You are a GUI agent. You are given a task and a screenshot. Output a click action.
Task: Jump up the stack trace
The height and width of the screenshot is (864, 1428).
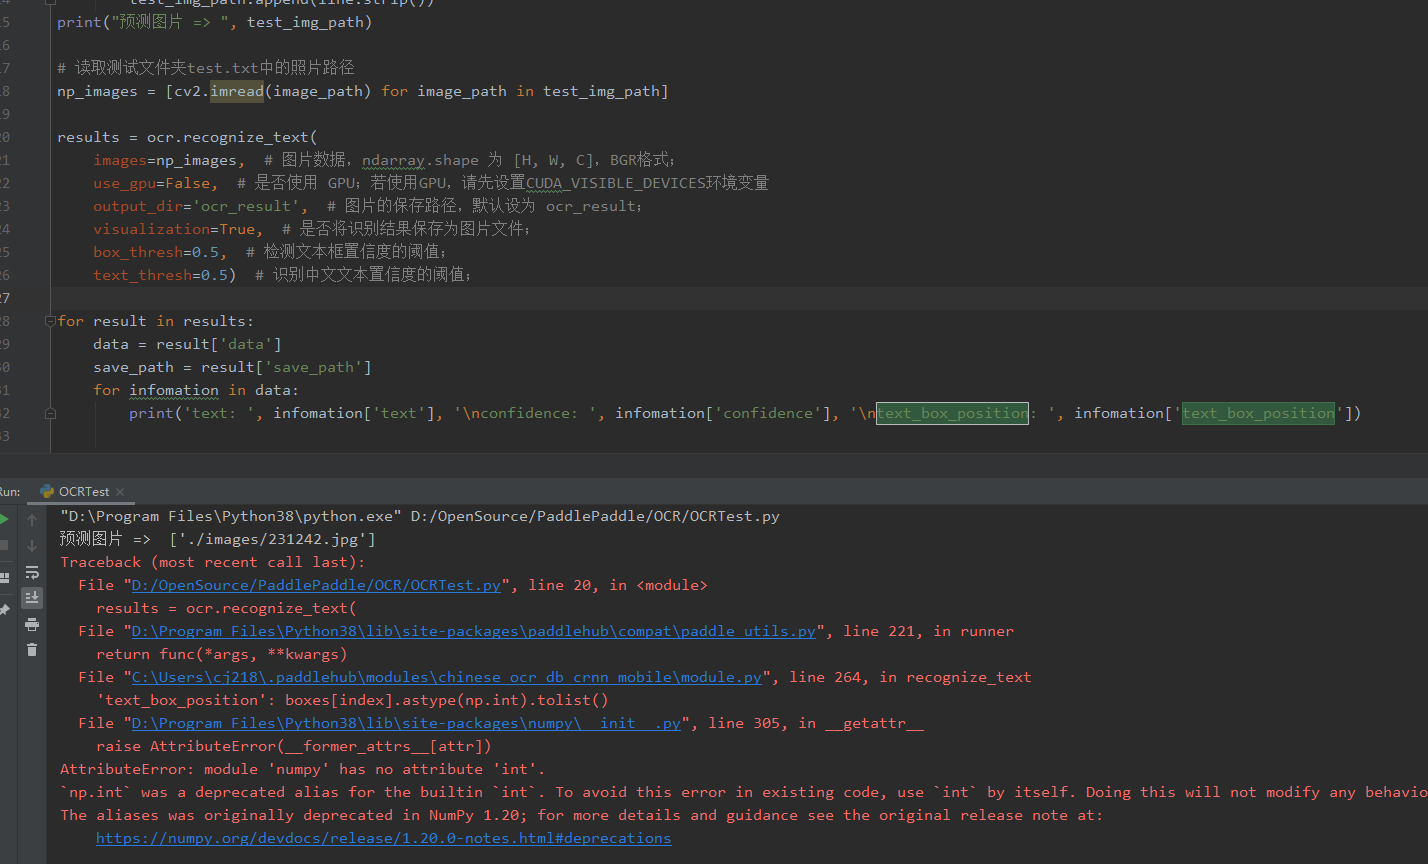(32, 519)
